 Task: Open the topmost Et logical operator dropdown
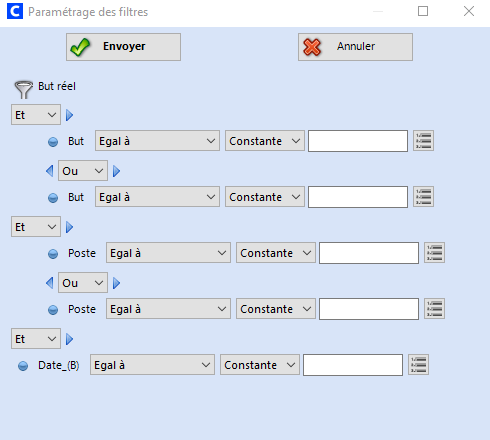point(36,115)
